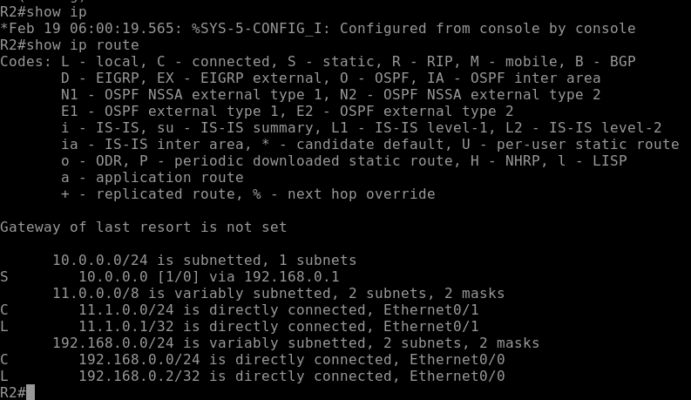Click '192.168.0.0/24 is variably subnetted' line

pyautogui.click(x=296, y=343)
